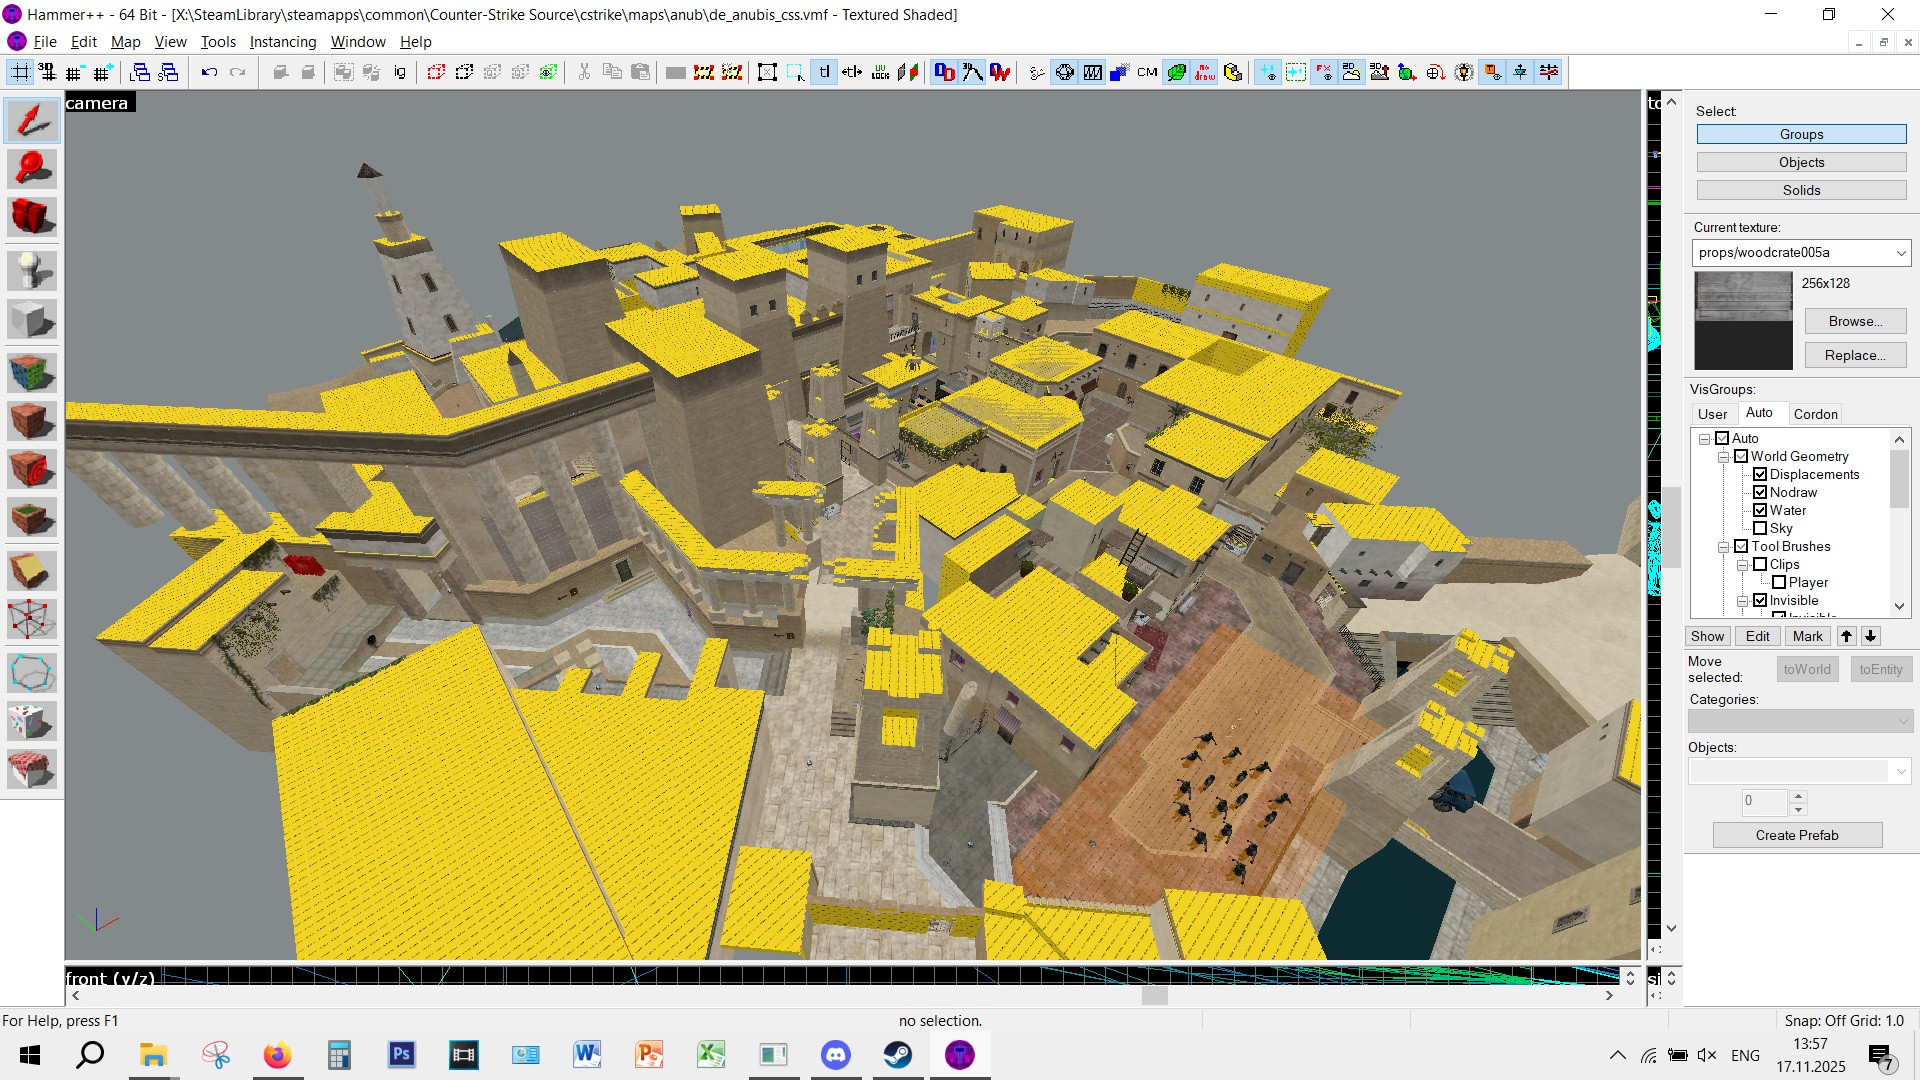
Task: Enable the Player clip visgroup
Action: (1779, 582)
